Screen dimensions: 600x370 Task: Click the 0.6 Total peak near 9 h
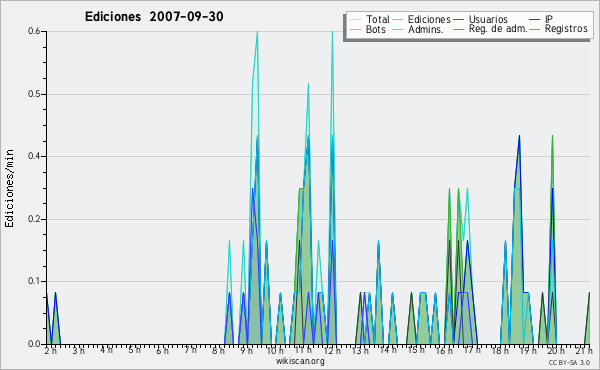(257, 32)
